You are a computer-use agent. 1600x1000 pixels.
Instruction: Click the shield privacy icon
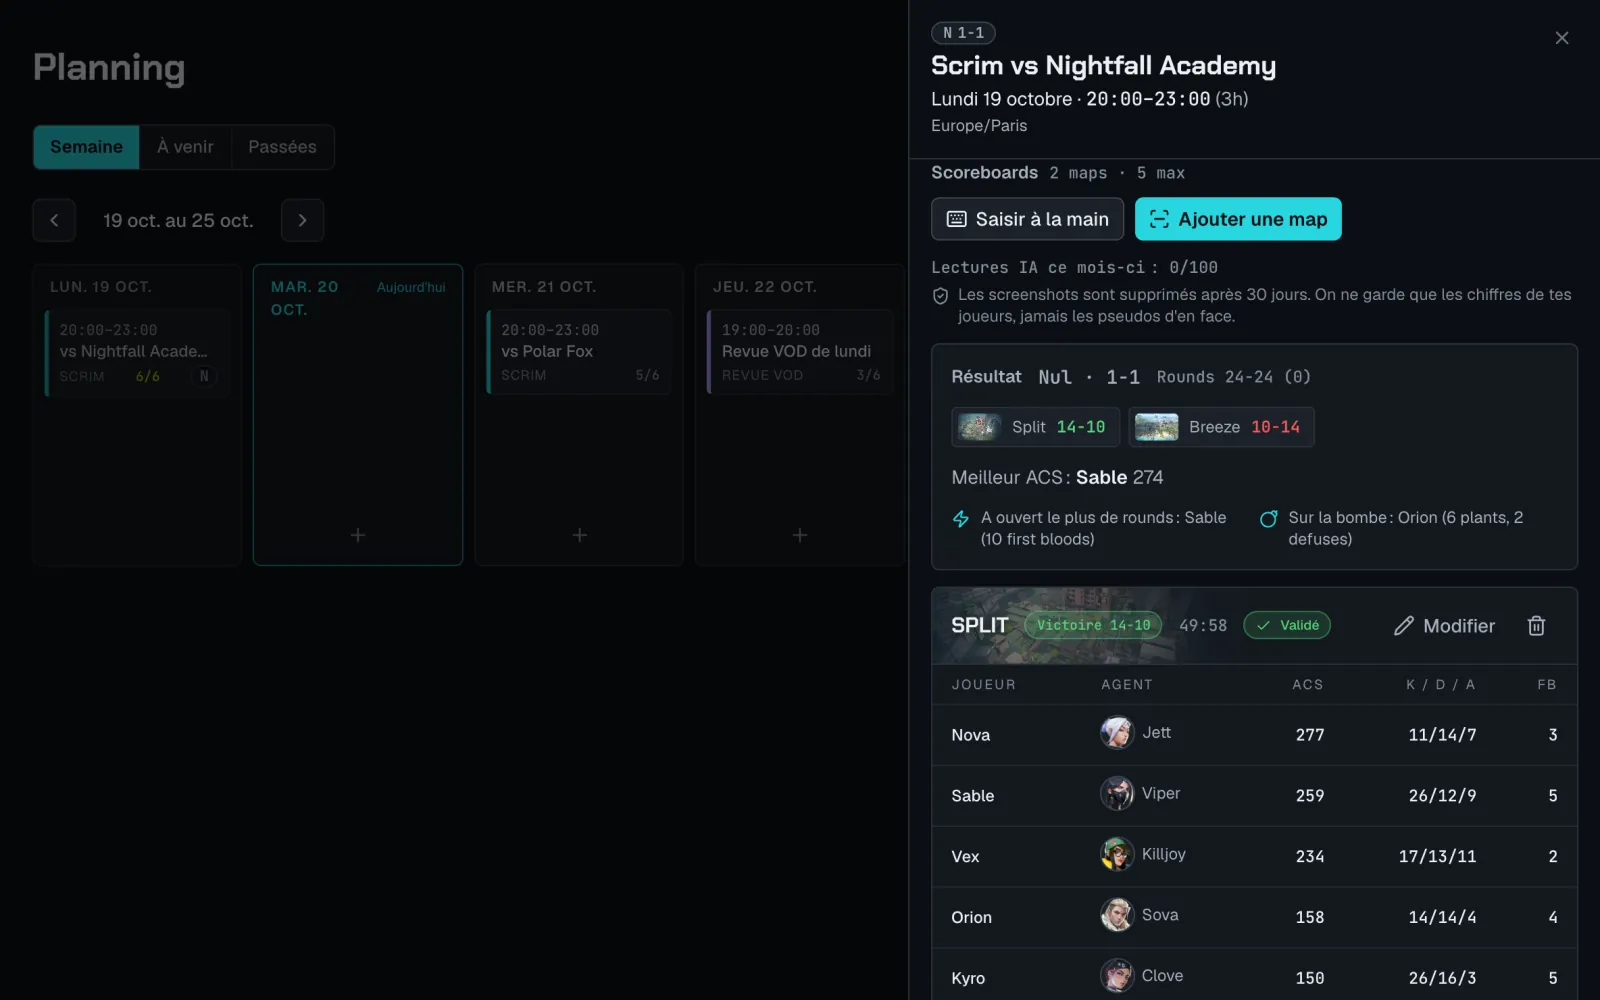[940, 296]
